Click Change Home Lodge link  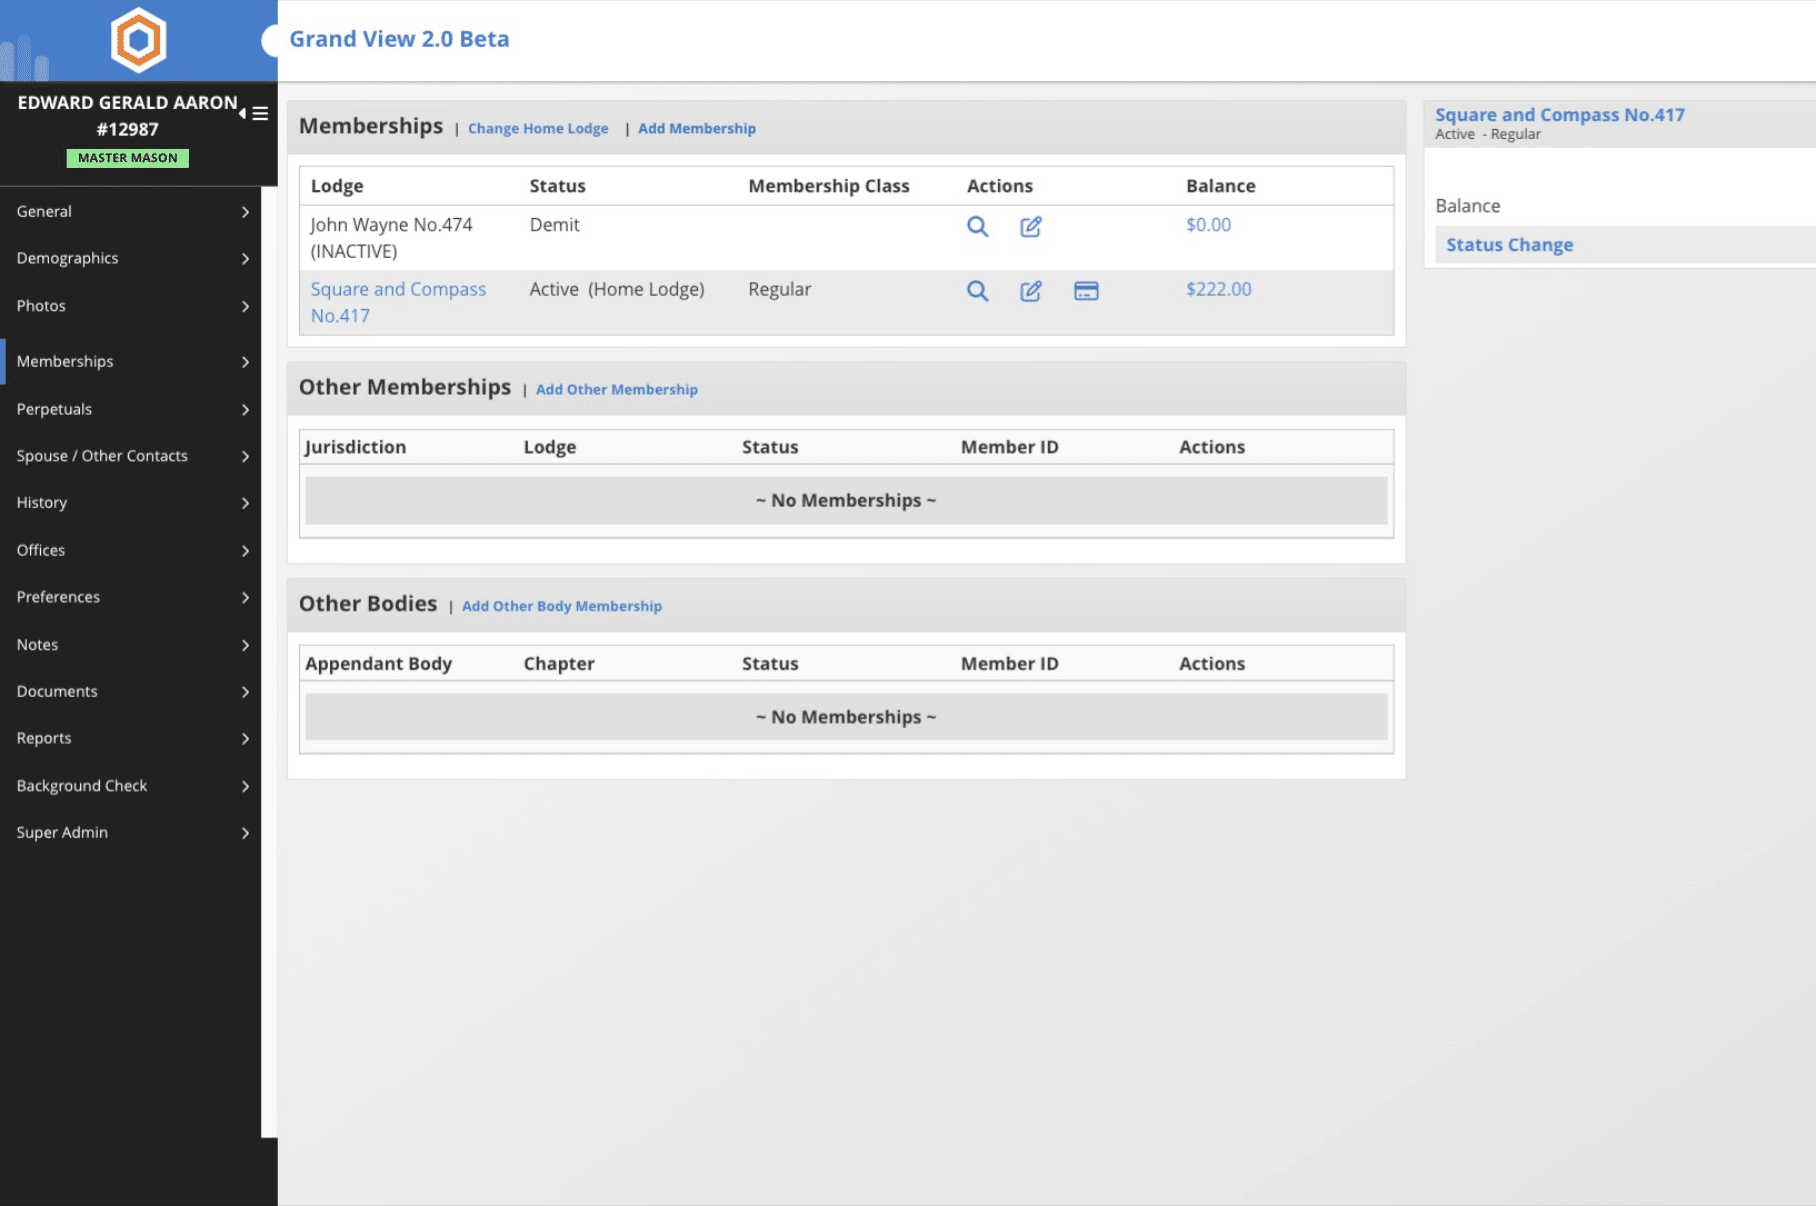click(538, 129)
